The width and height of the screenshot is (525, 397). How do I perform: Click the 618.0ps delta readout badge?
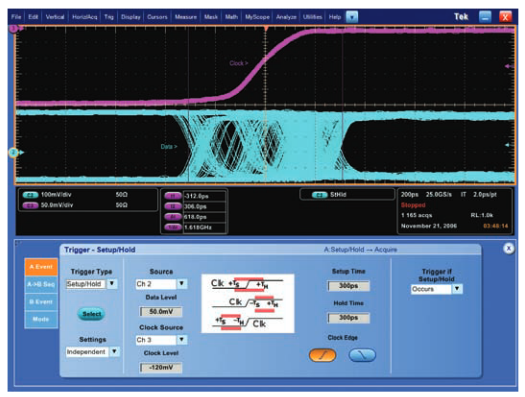172,217
